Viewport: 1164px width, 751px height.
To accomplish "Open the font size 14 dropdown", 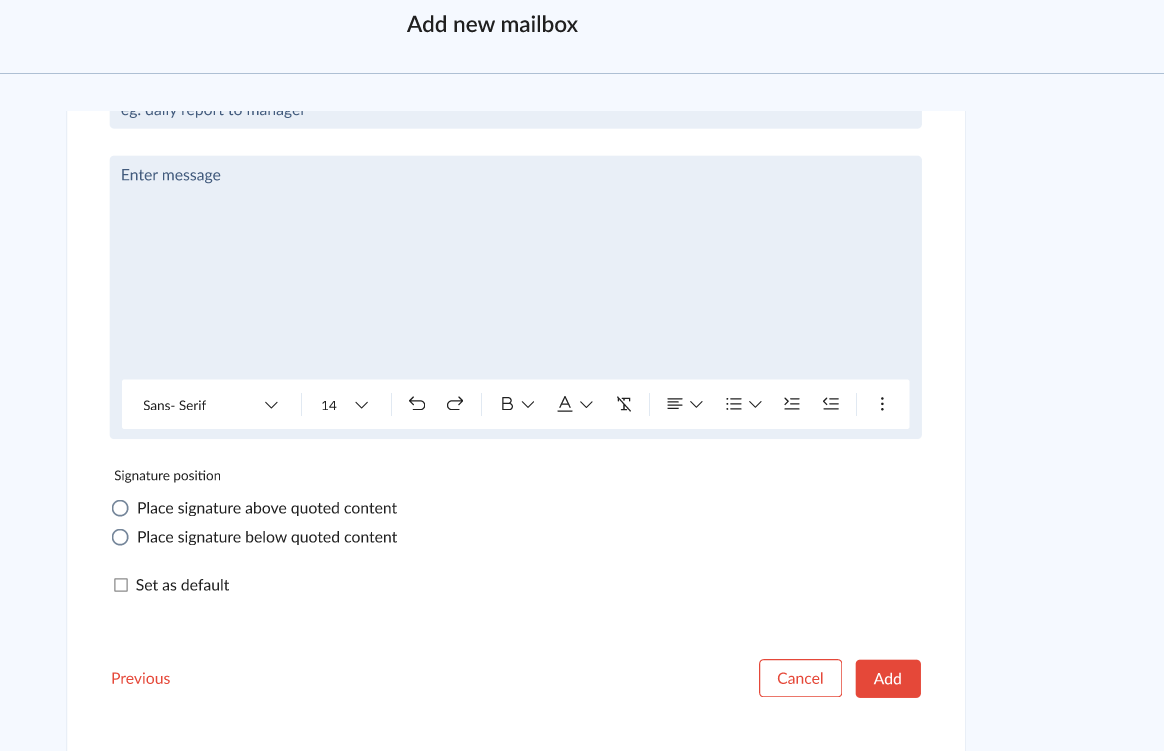I will coord(344,405).
